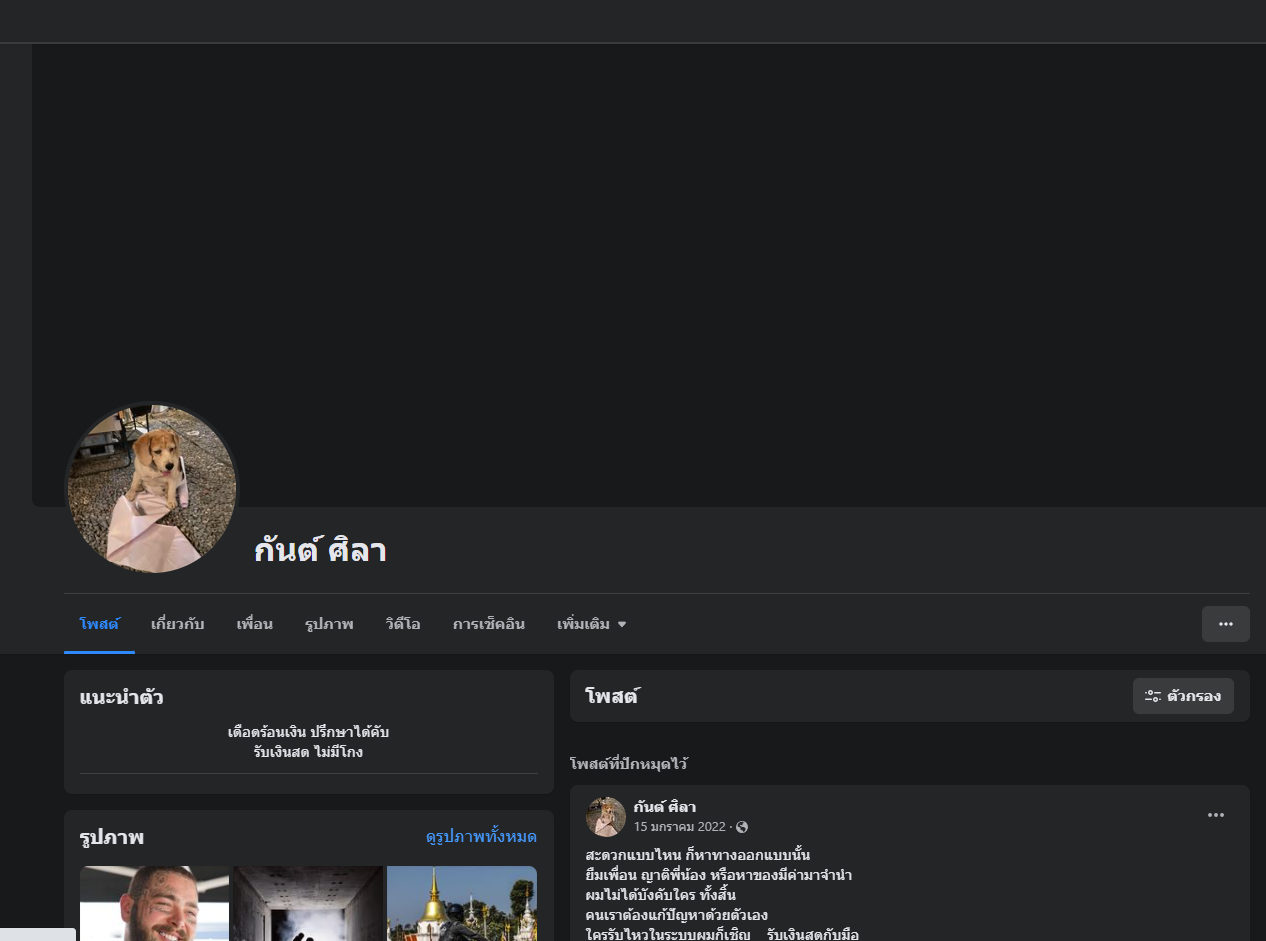Open the profile three-dot options button

pos(1225,624)
